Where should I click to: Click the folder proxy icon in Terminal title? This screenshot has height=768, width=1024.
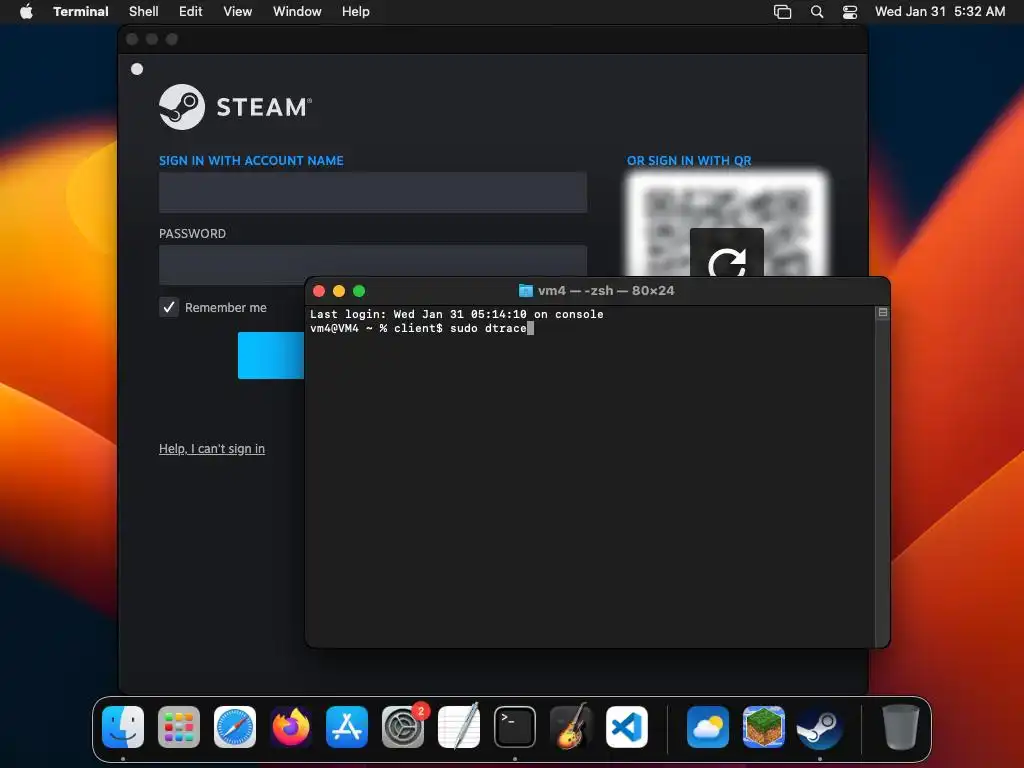point(526,291)
